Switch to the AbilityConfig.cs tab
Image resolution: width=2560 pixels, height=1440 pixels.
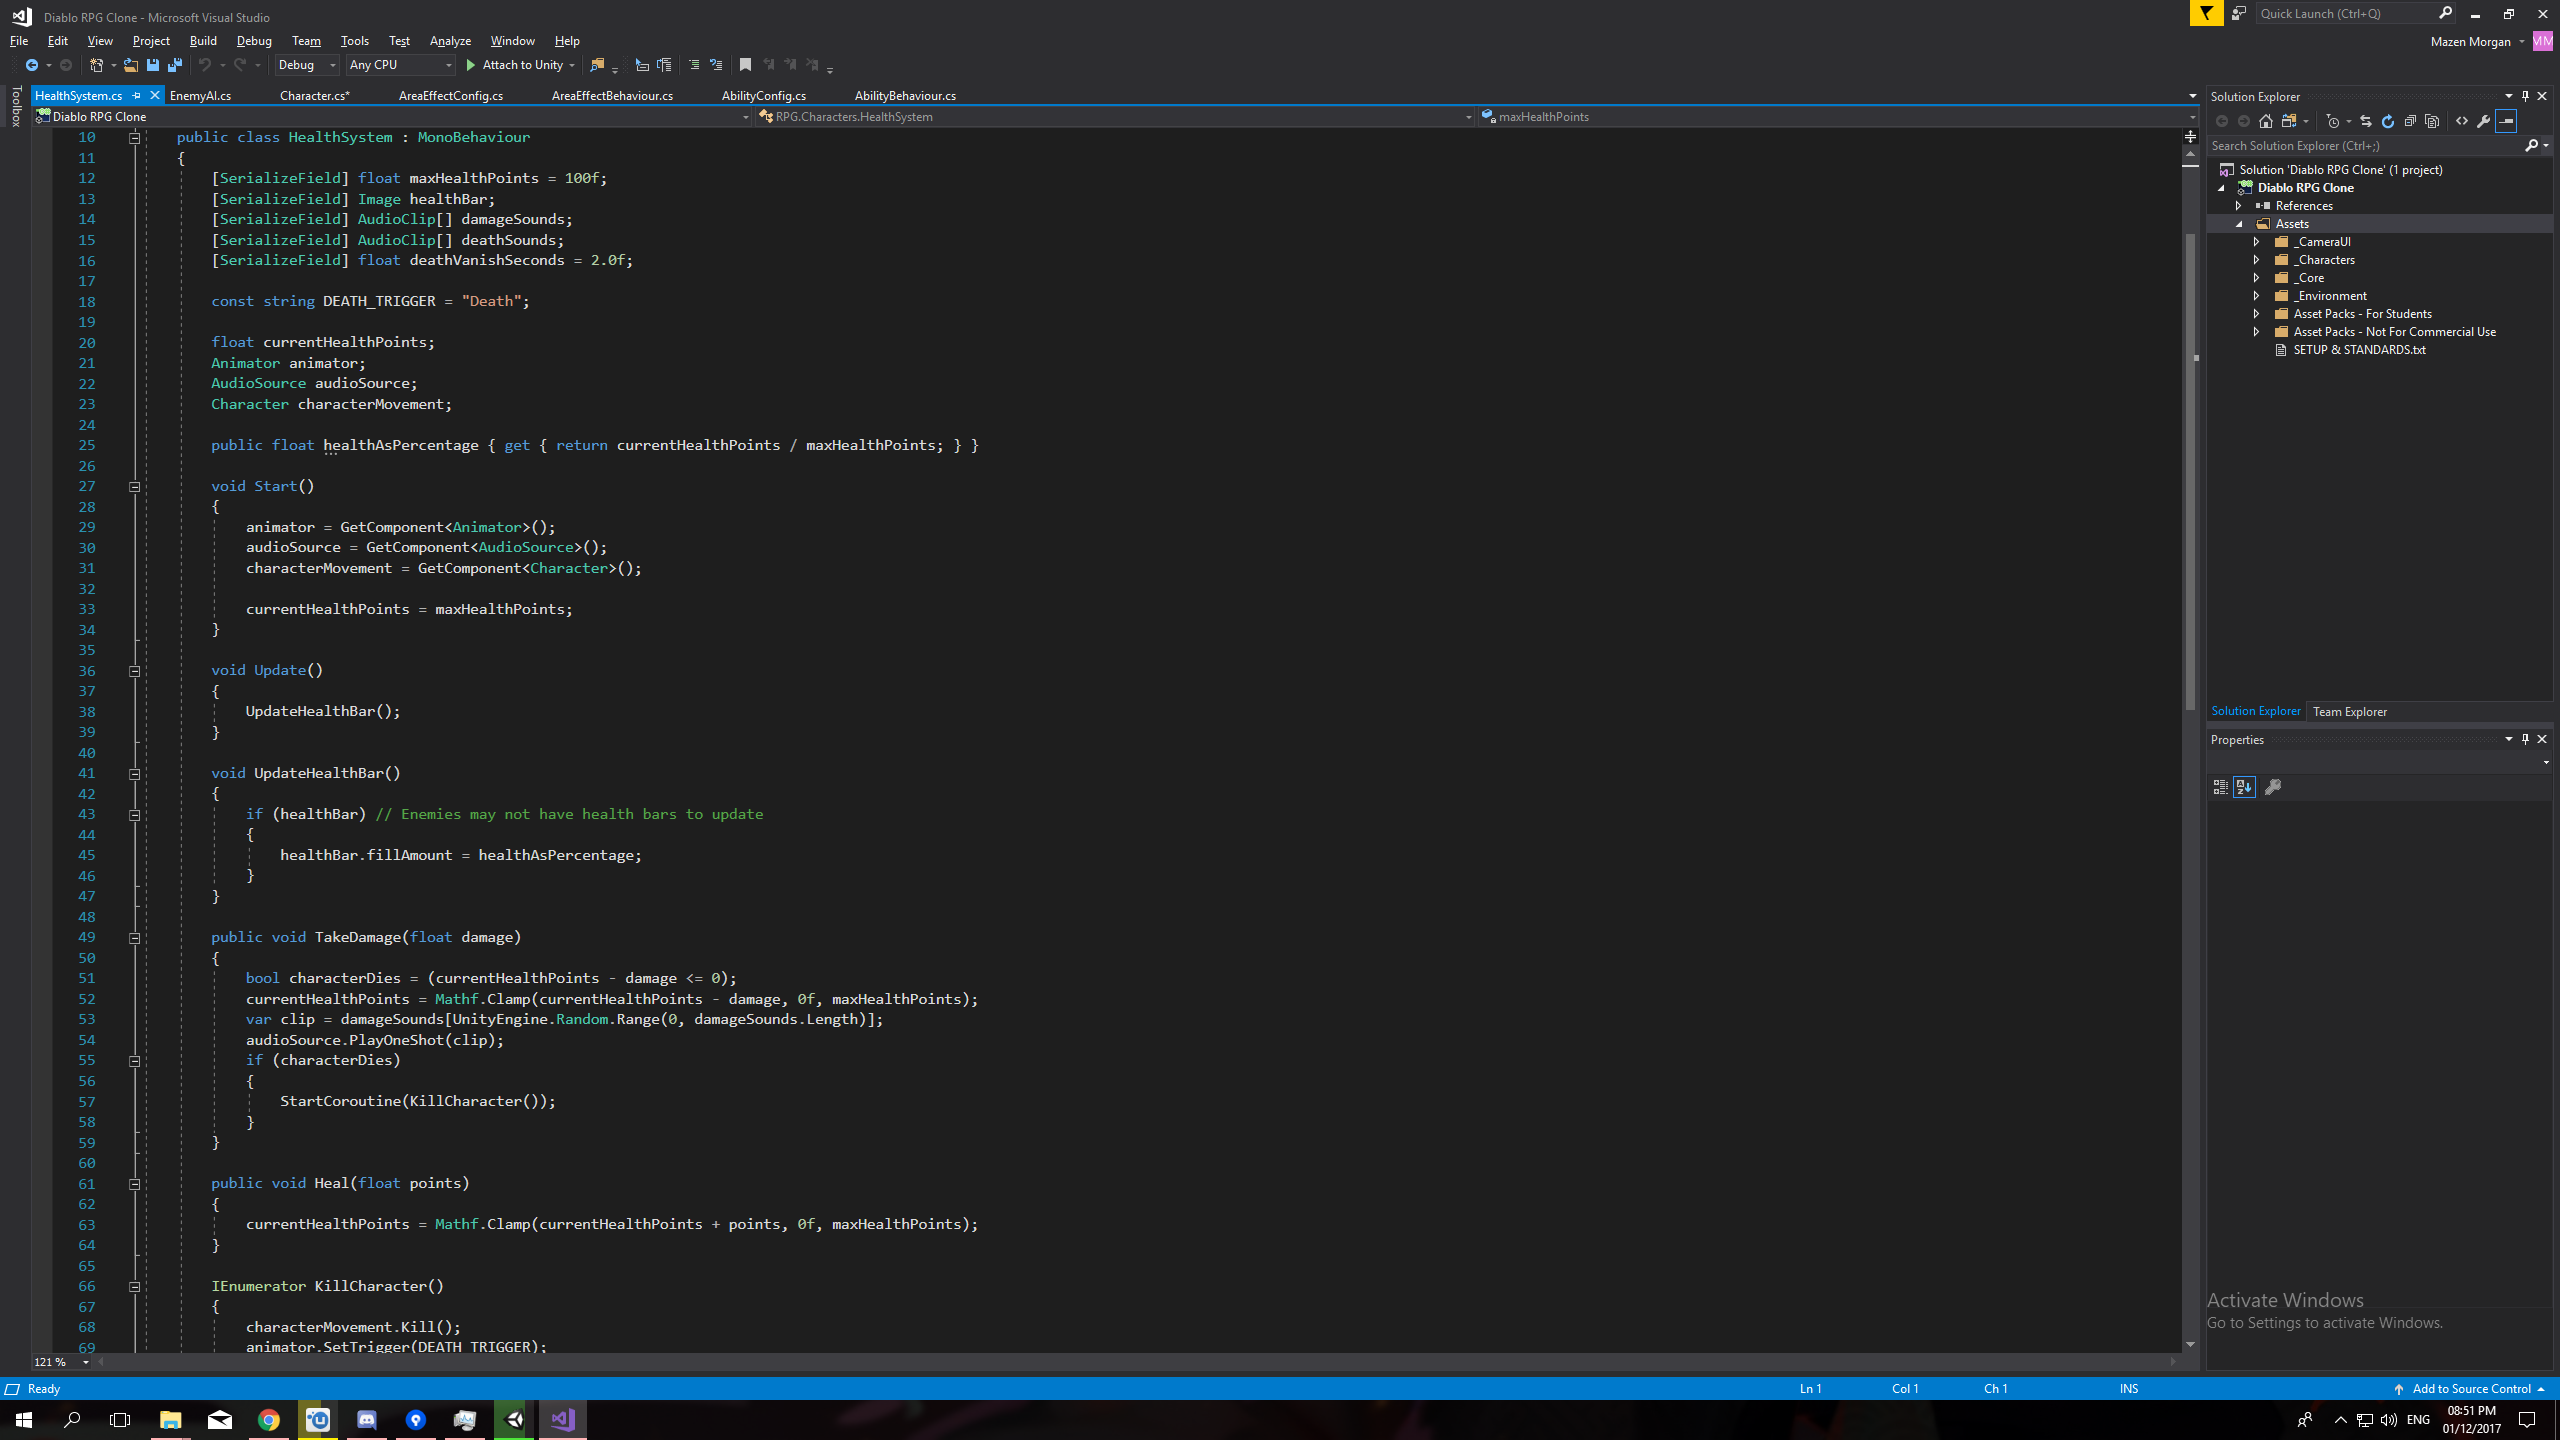[x=761, y=95]
